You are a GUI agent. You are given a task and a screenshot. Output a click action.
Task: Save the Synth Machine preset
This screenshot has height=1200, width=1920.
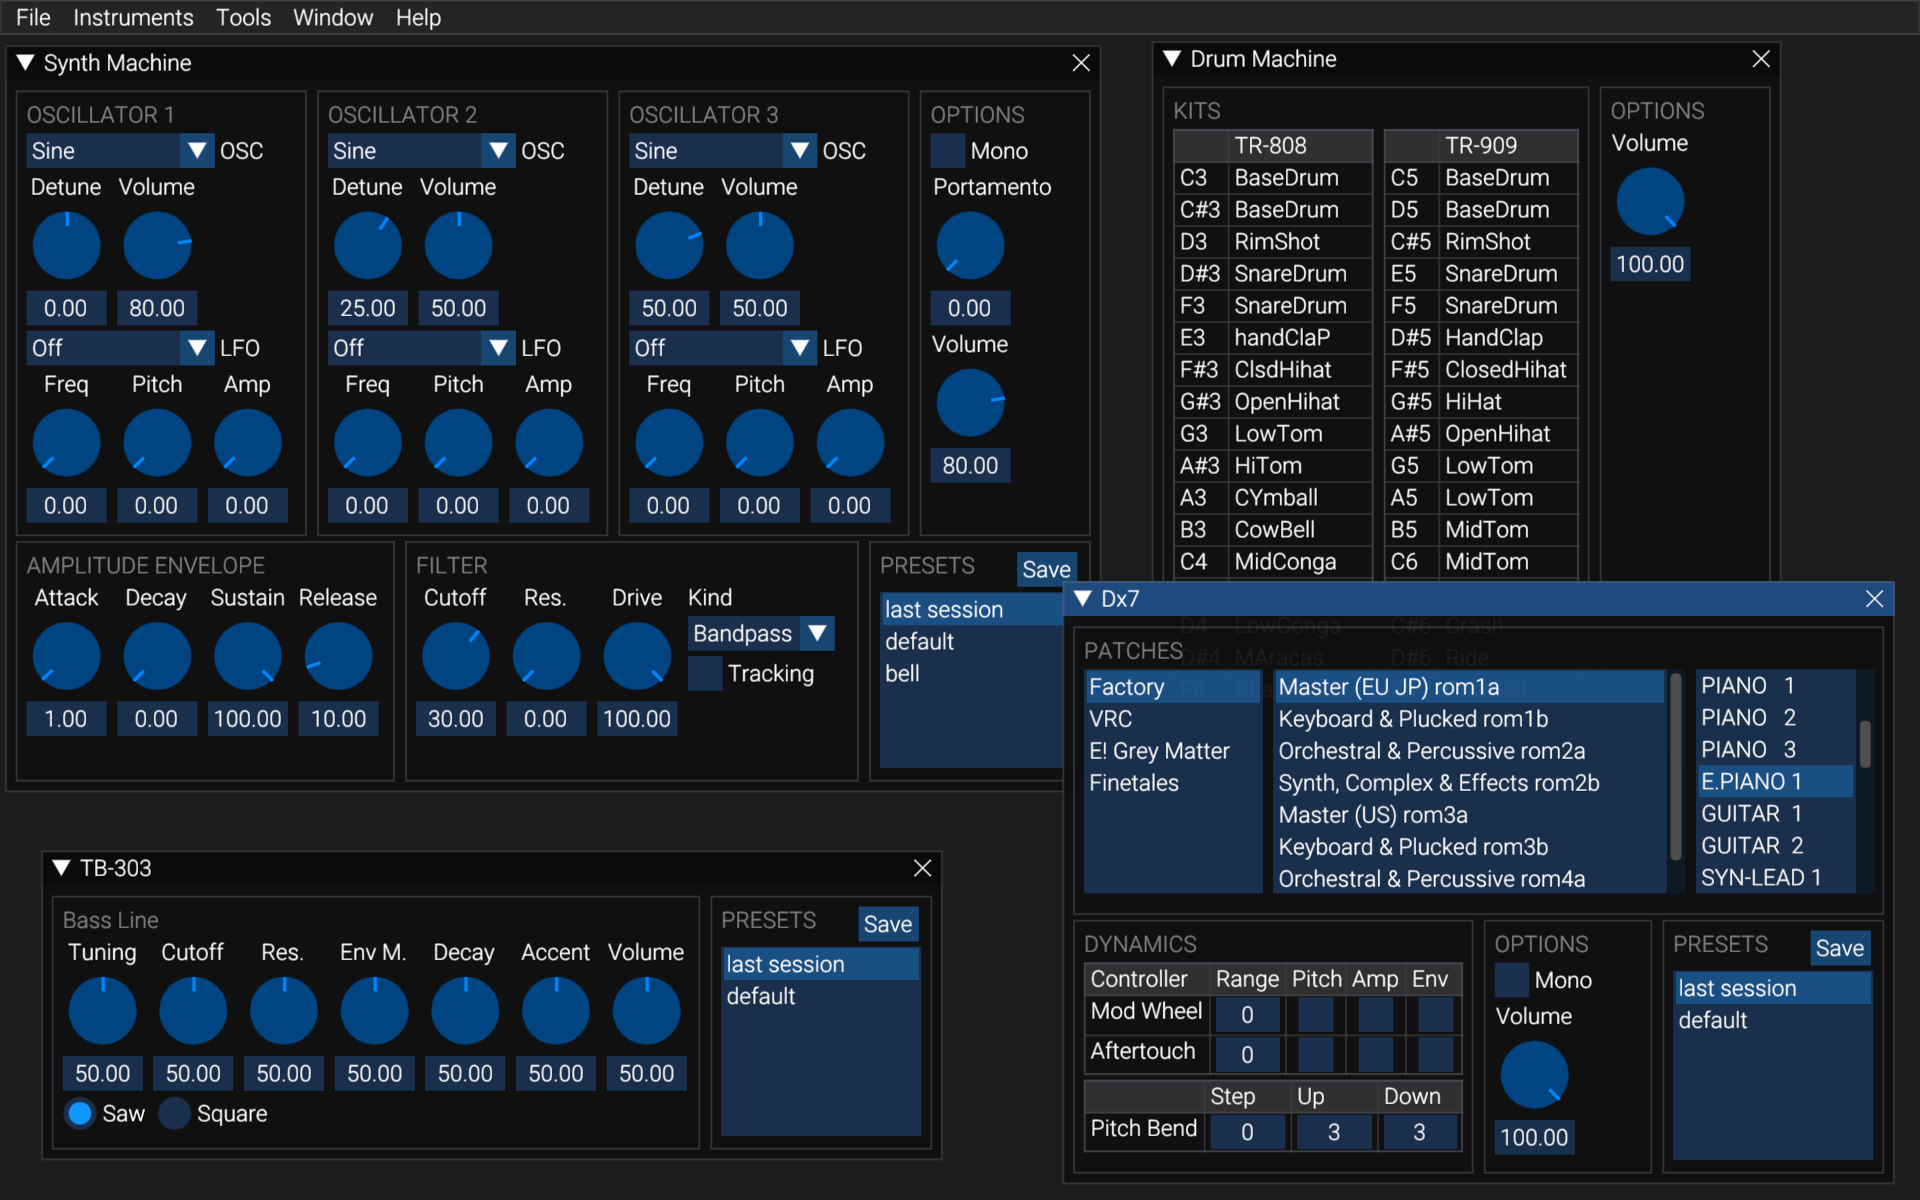click(x=1046, y=569)
